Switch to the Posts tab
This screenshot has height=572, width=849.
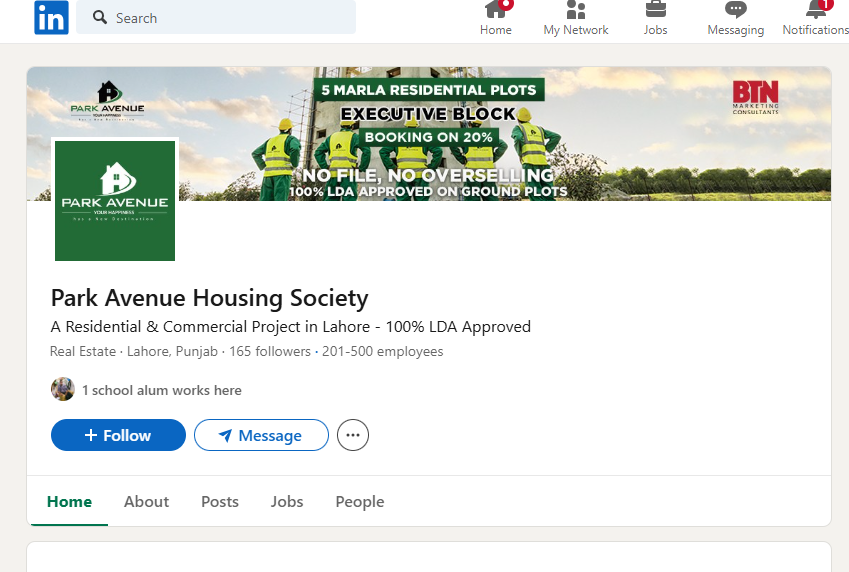[220, 501]
